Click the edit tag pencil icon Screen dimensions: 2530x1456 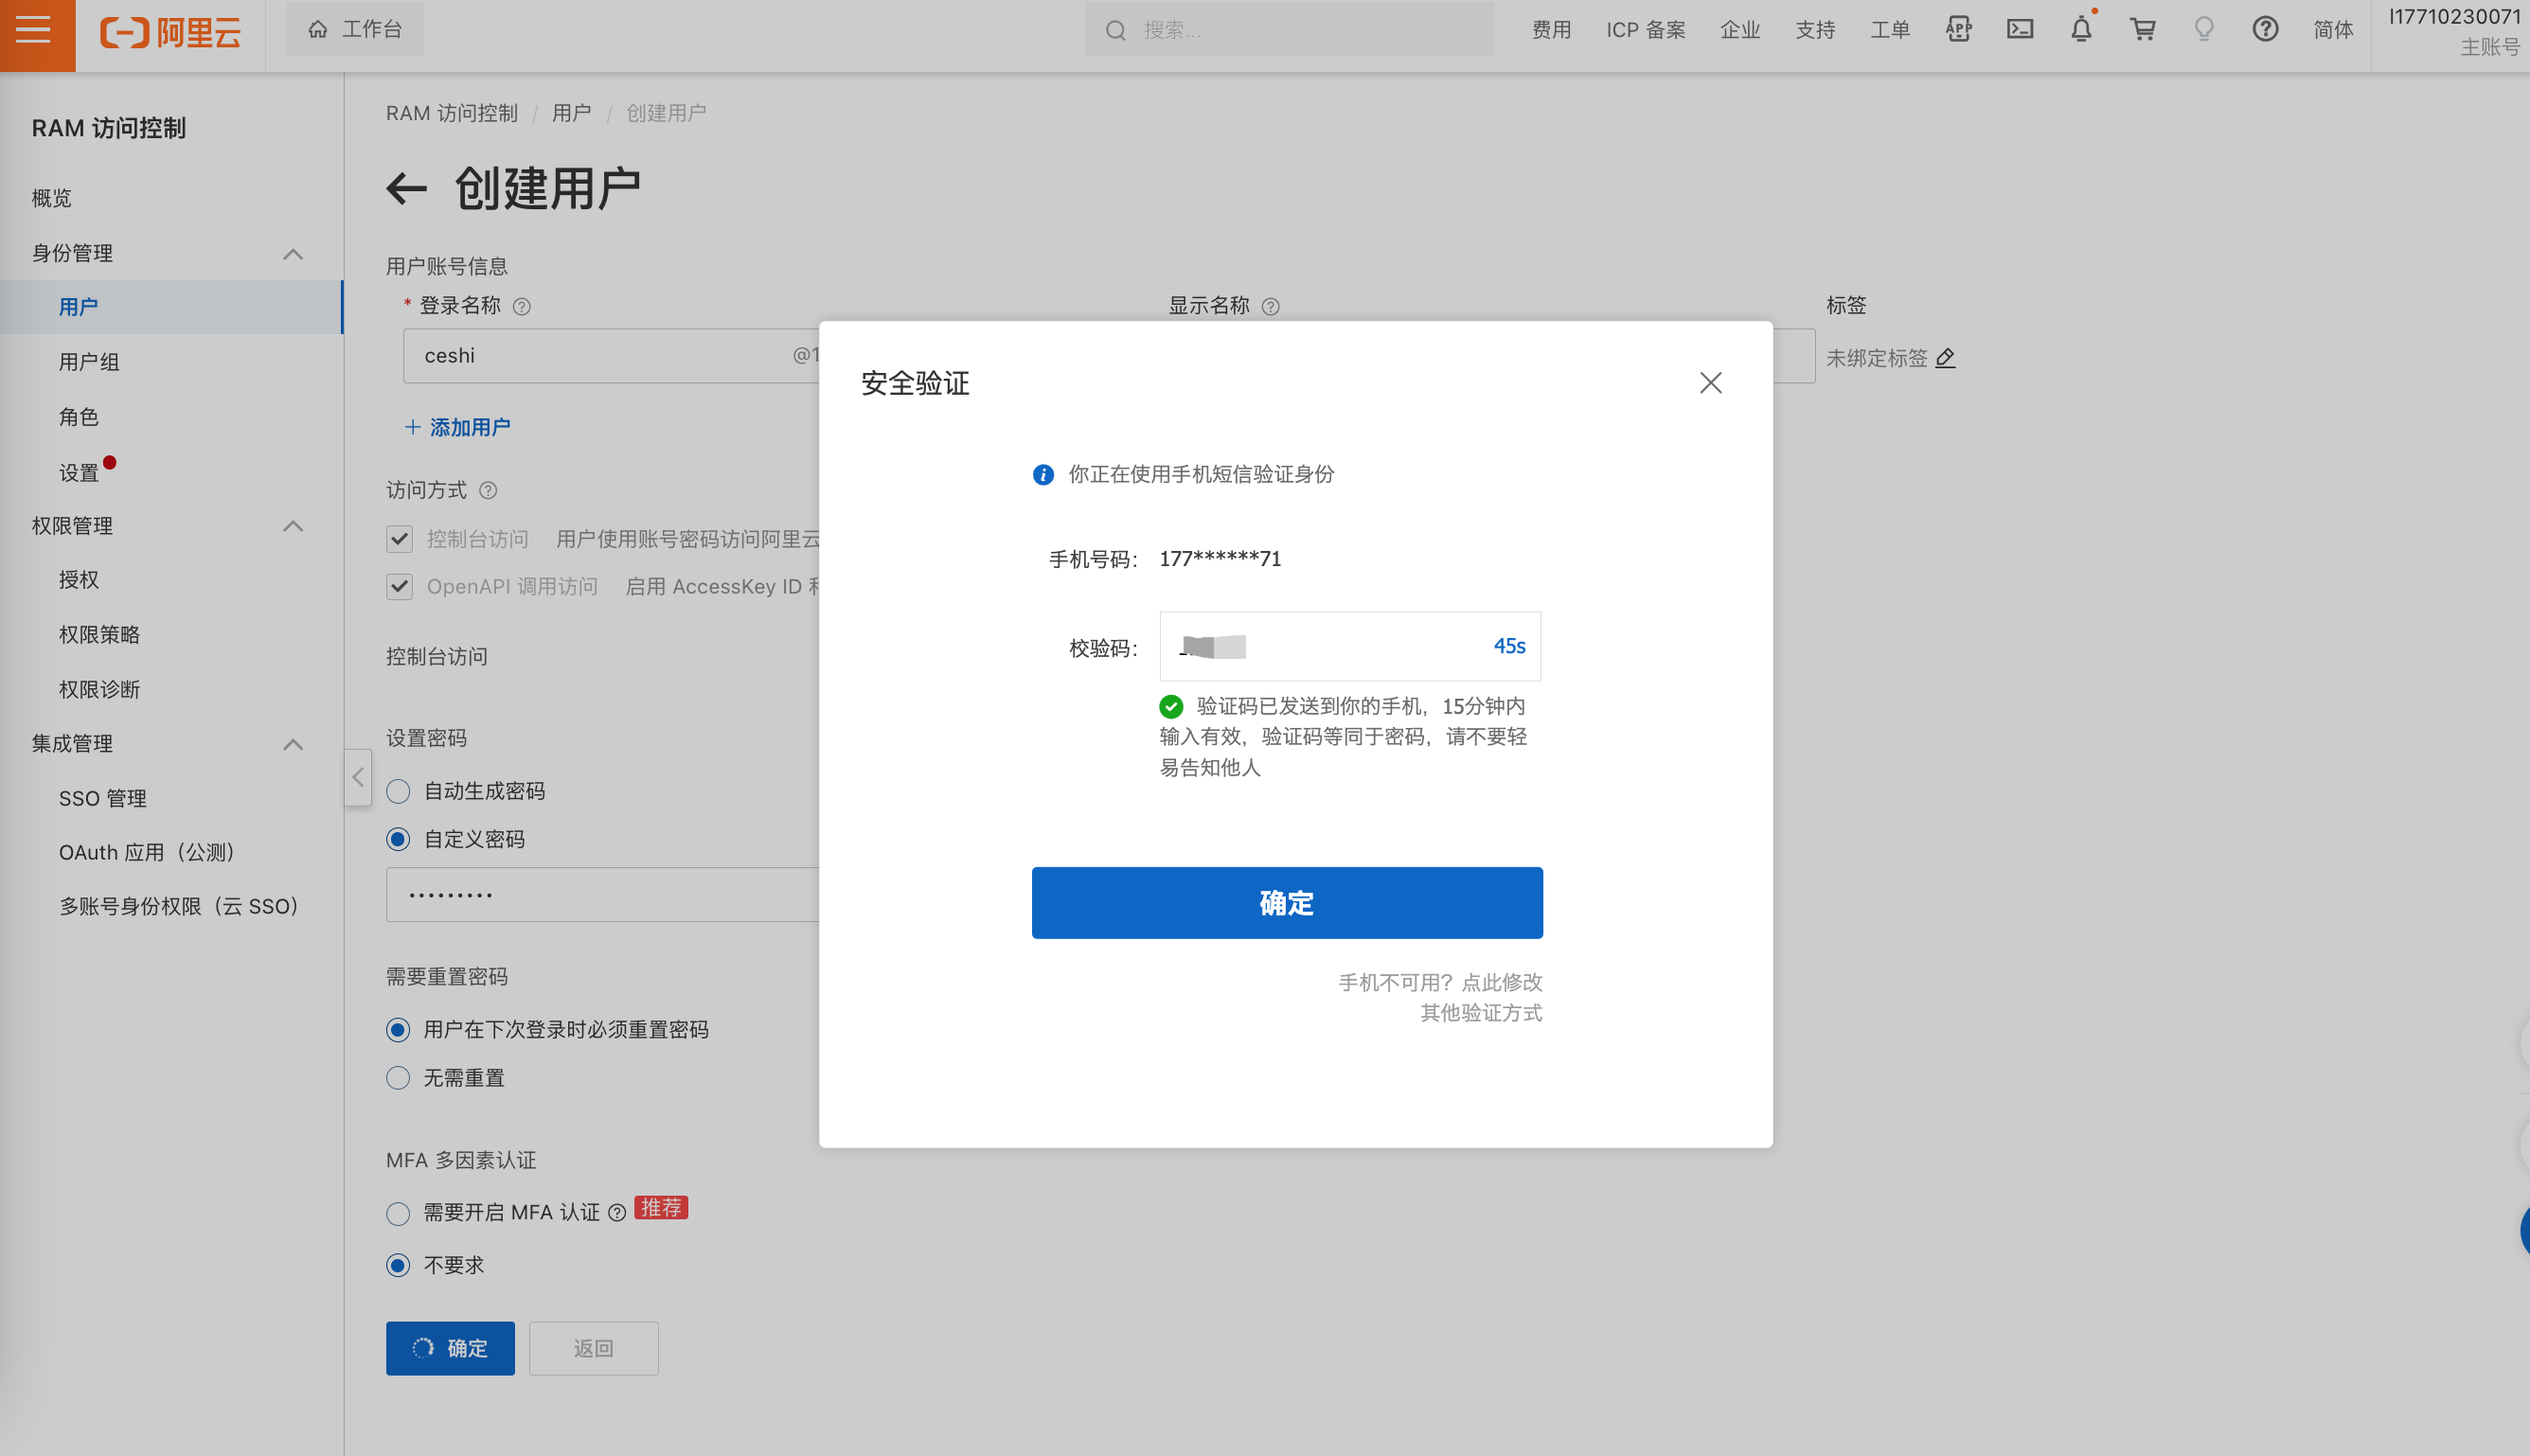1944,357
